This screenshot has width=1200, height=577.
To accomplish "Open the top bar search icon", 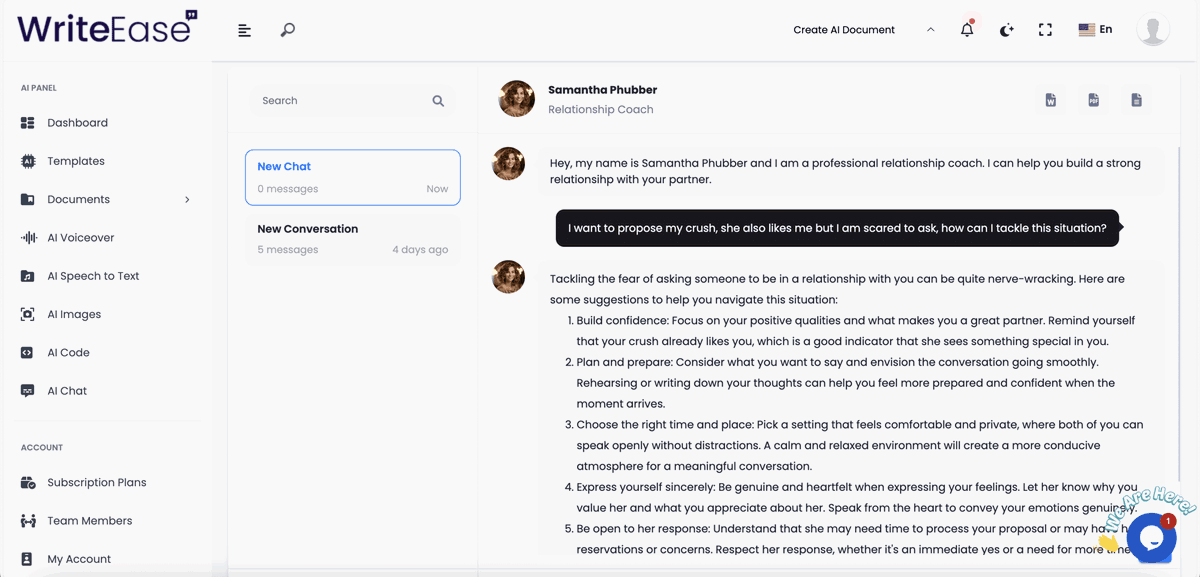I will coord(287,30).
